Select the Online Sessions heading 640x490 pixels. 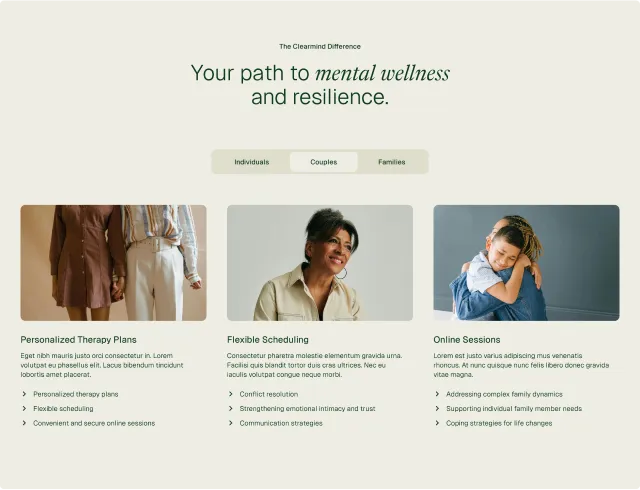467,340
